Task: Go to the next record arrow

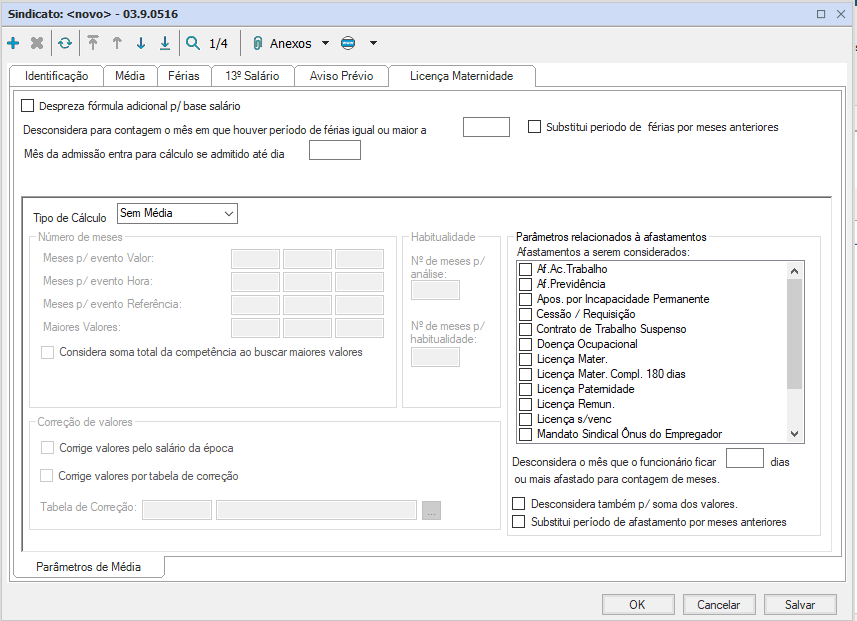Action: (x=141, y=44)
